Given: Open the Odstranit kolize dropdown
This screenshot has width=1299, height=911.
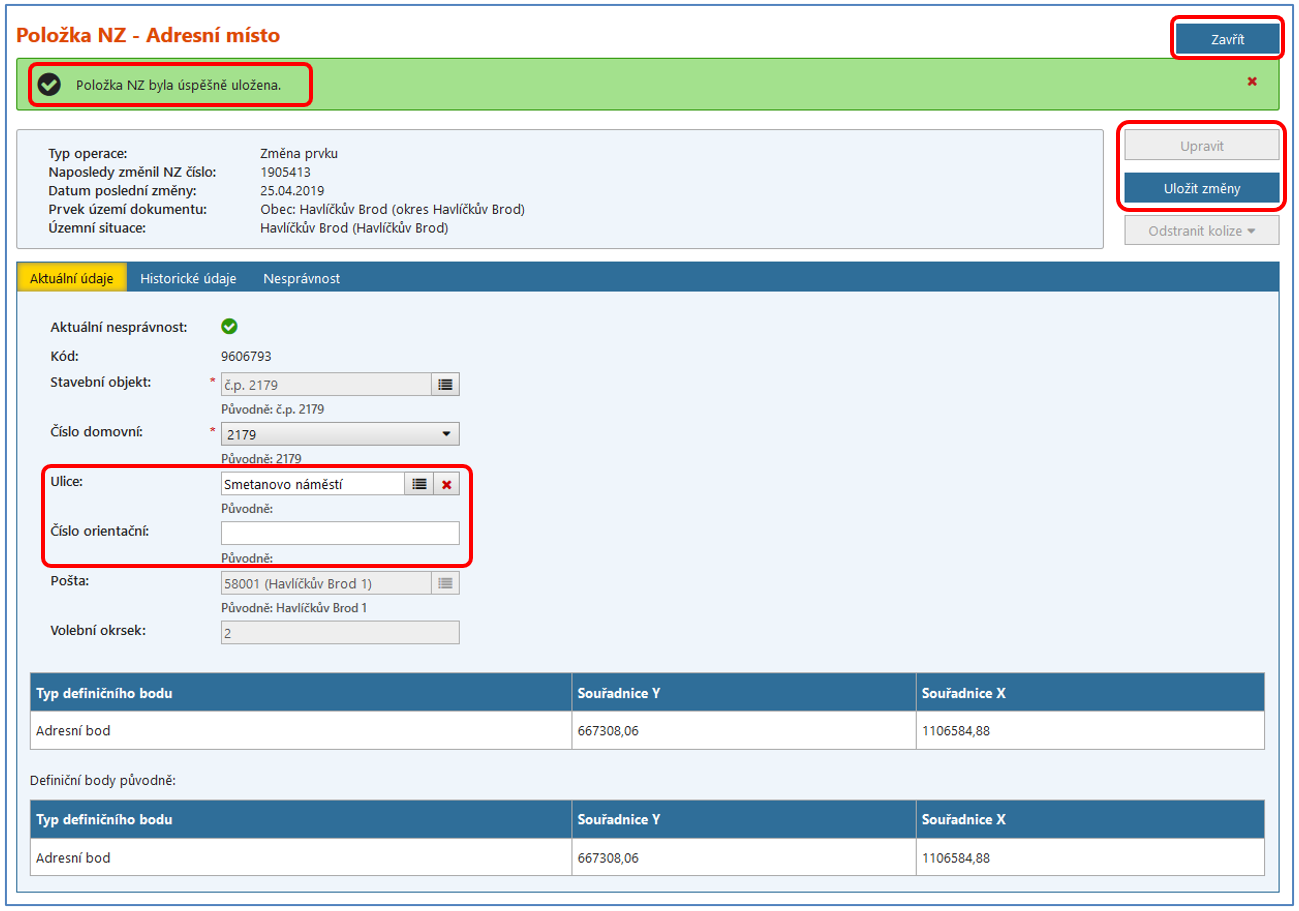Looking at the screenshot, I should tap(1201, 231).
